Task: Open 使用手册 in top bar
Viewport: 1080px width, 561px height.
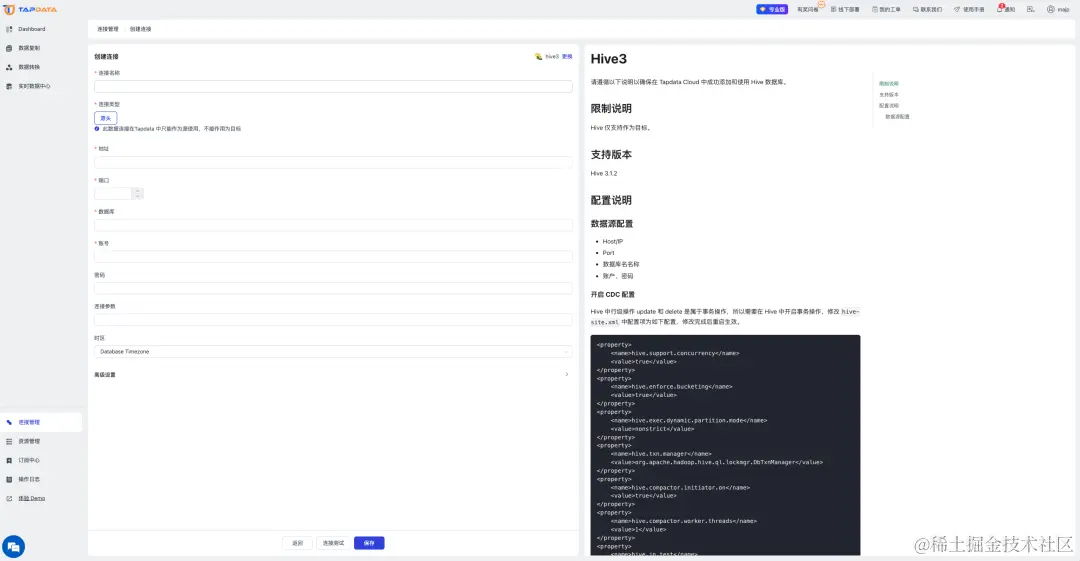Action: tap(969, 10)
